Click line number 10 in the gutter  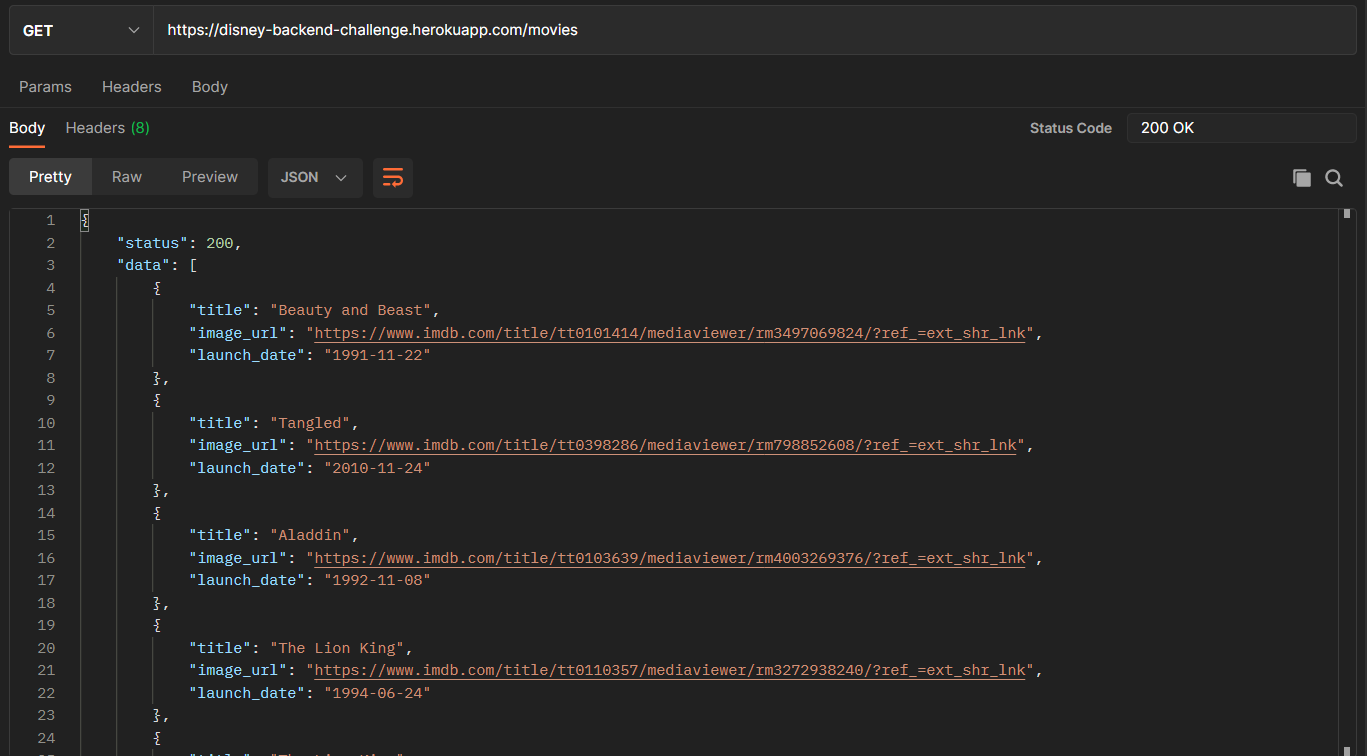point(46,423)
